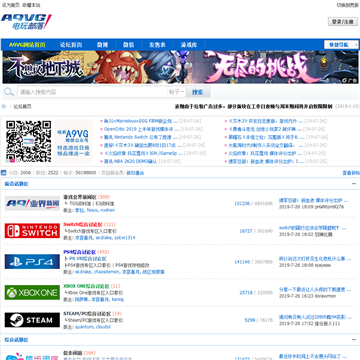
Task: Click moderator feiyo in the news board row
Action: pyautogui.click(x=92, y=210)
